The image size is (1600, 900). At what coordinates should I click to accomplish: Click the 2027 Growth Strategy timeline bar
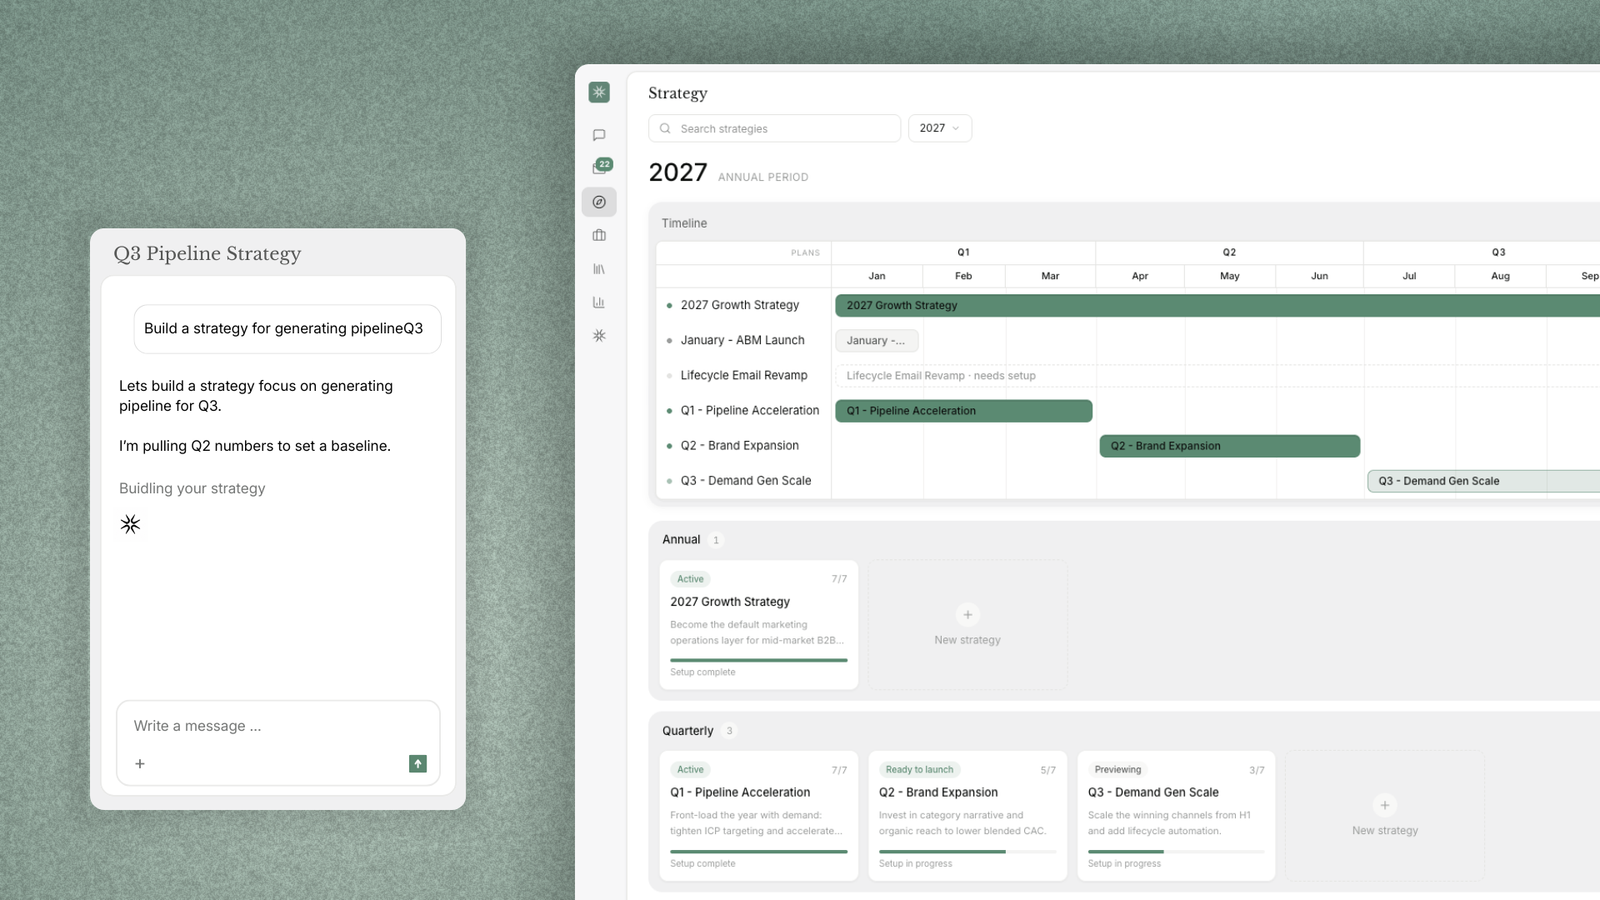(1217, 305)
